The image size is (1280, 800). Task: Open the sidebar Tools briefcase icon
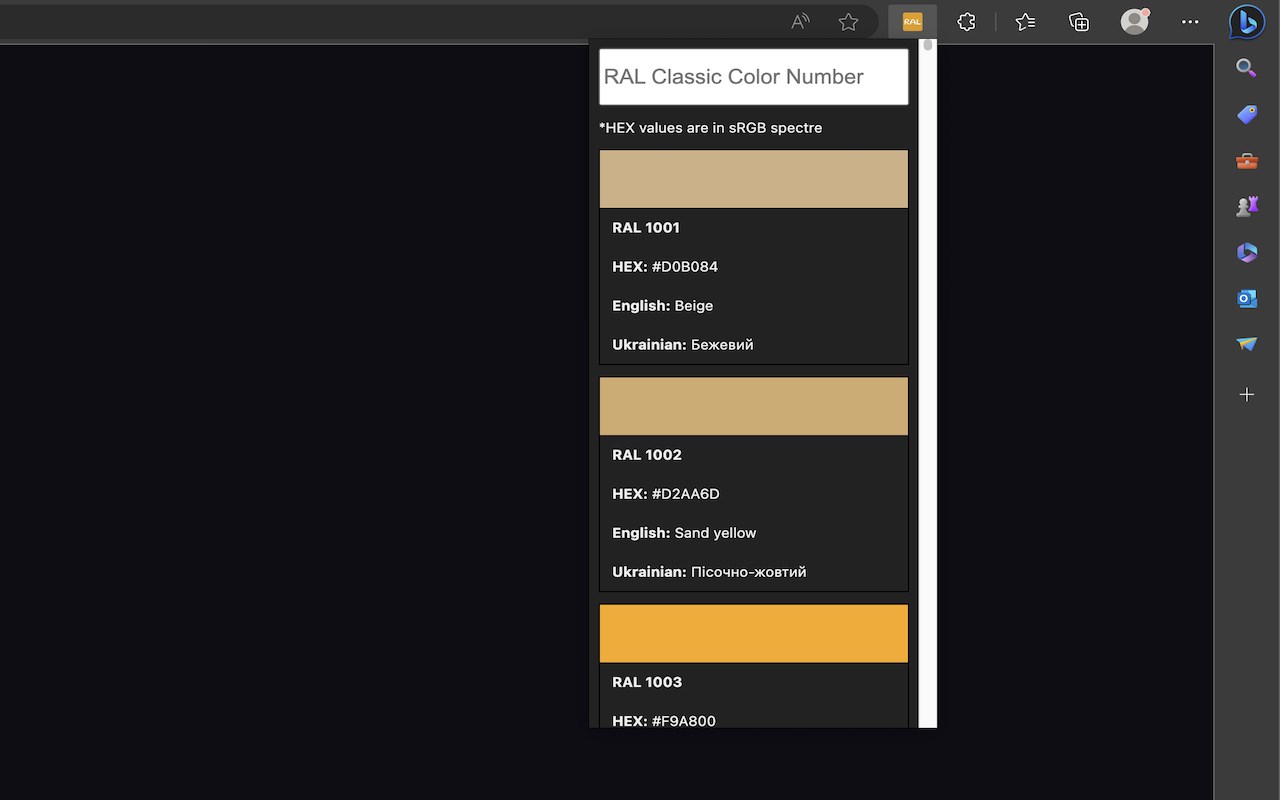click(x=1246, y=161)
